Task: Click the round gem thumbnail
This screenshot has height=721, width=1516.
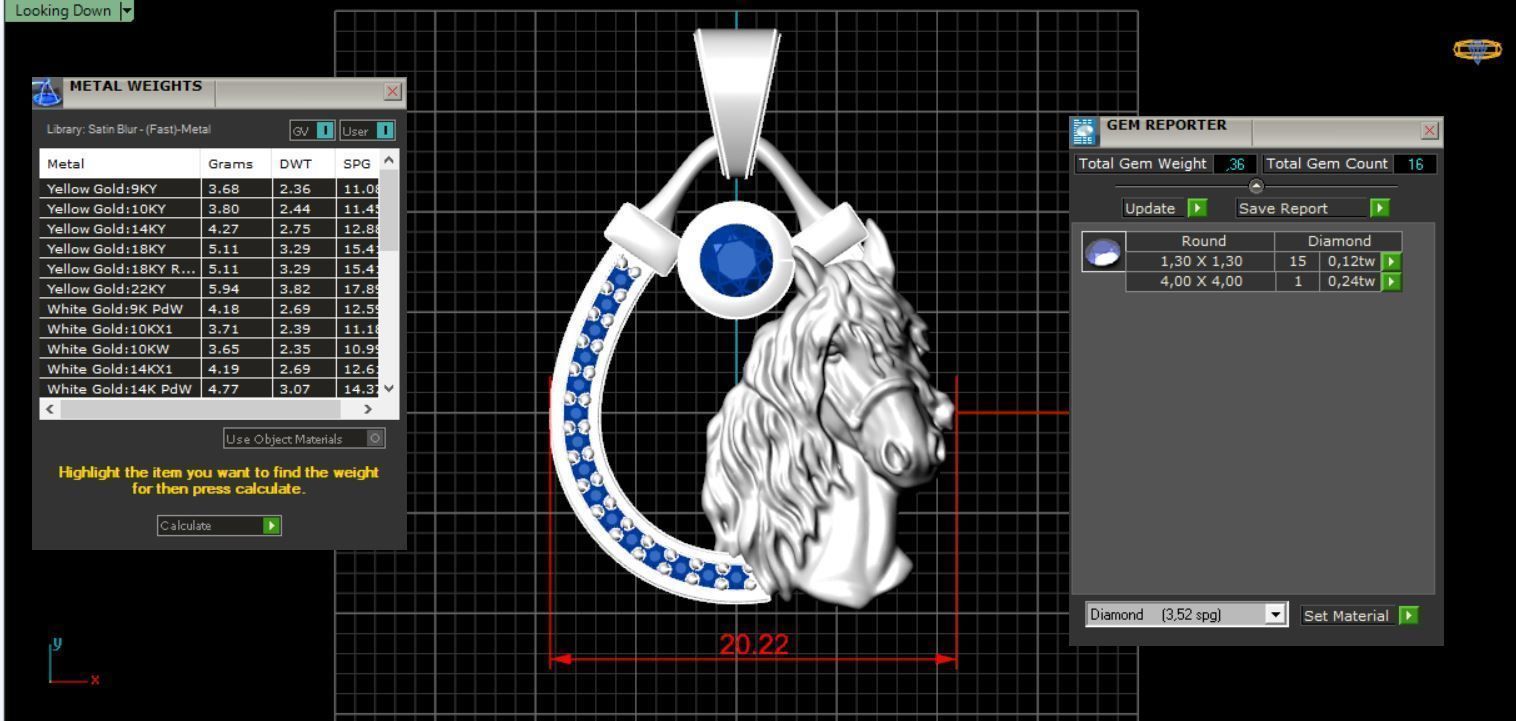Action: click(x=1103, y=253)
